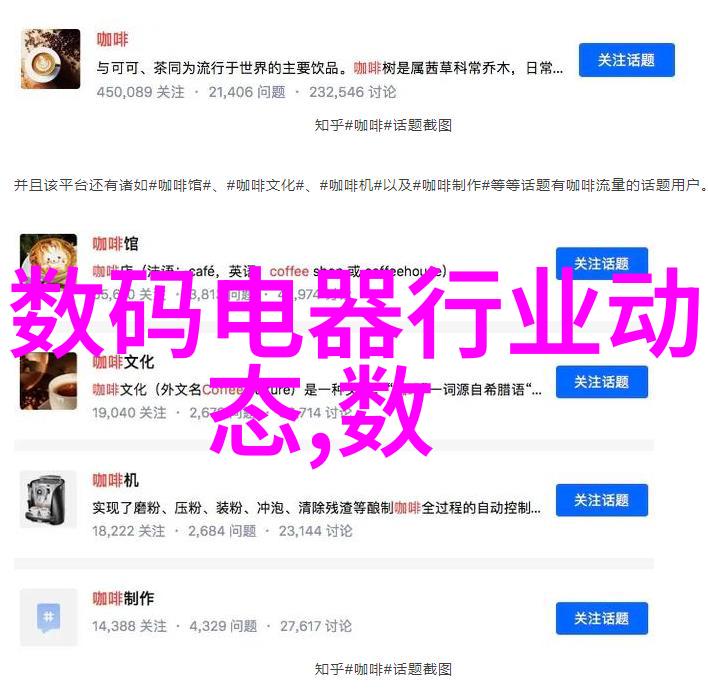Screen dimensions: 708x700
Task: Open the 咖啡文化 topic title link
Action: 123,362
